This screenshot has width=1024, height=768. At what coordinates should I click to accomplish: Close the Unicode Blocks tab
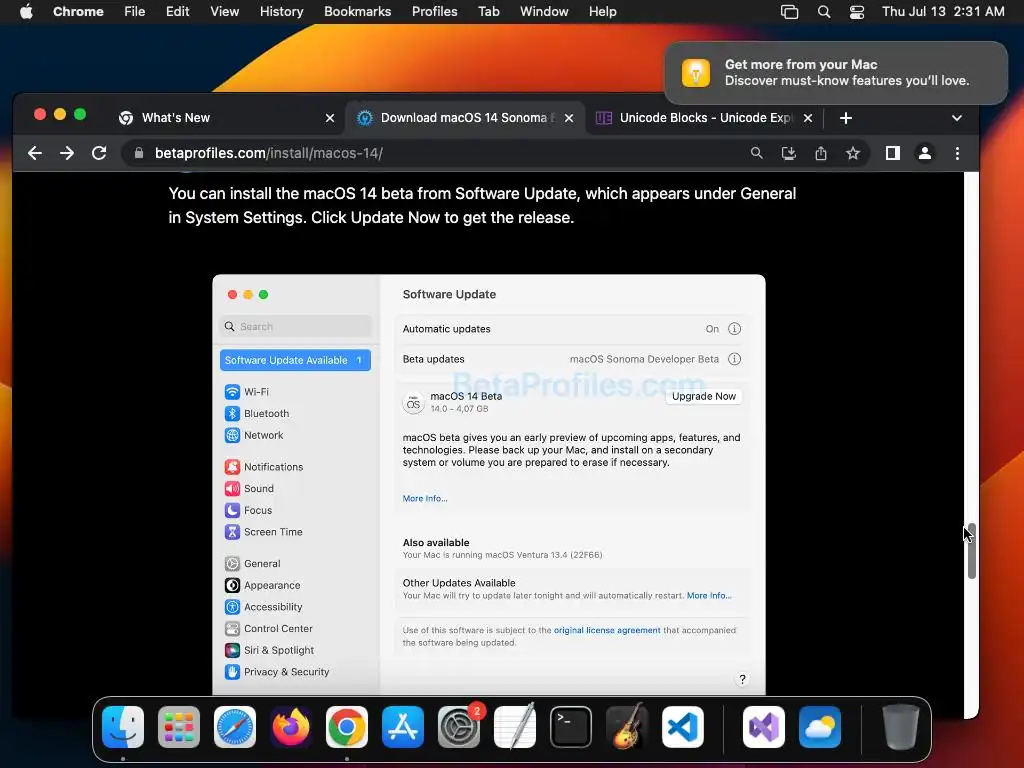click(808, 118)
